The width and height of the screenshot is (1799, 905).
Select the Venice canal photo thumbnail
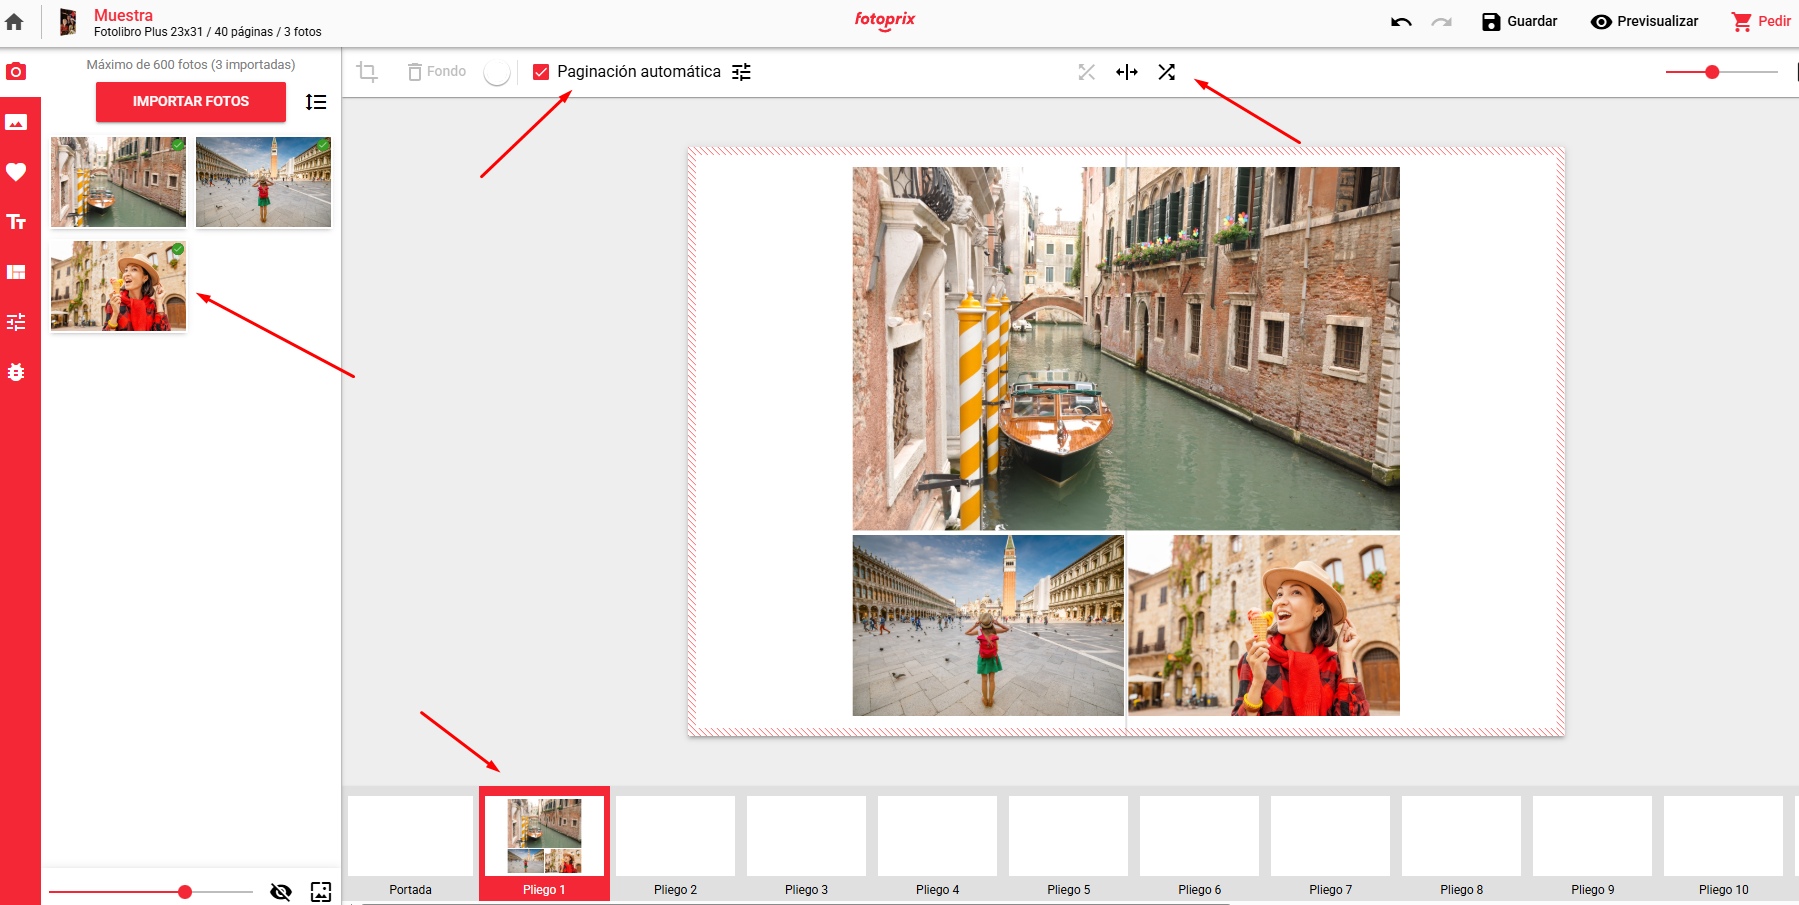tap(118, 182)
